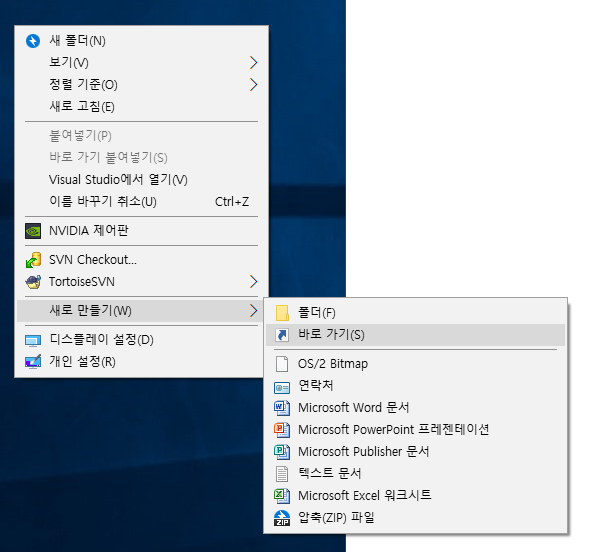Screen dimensions: 594x552
Task: Open 정렬 기준(O) menu entry
Action: 141,84
